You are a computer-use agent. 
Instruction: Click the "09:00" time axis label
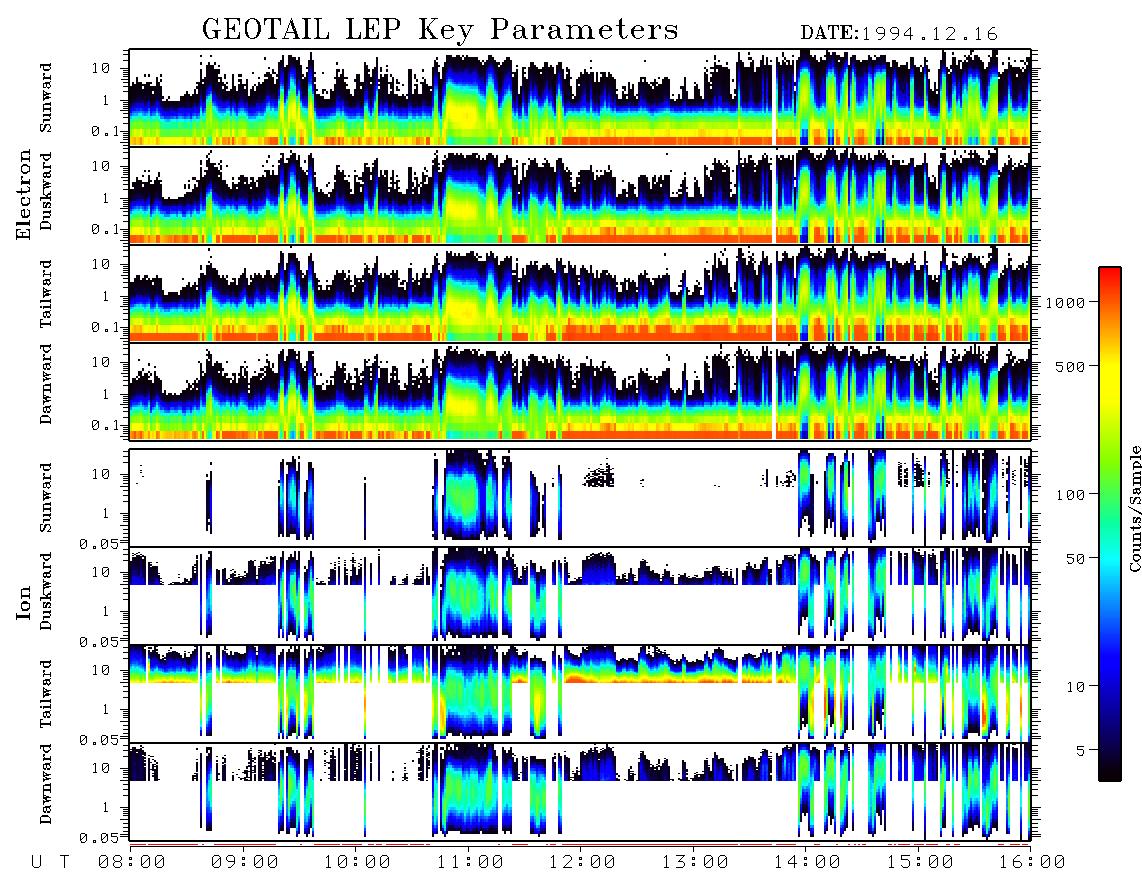tap(245, 863)
